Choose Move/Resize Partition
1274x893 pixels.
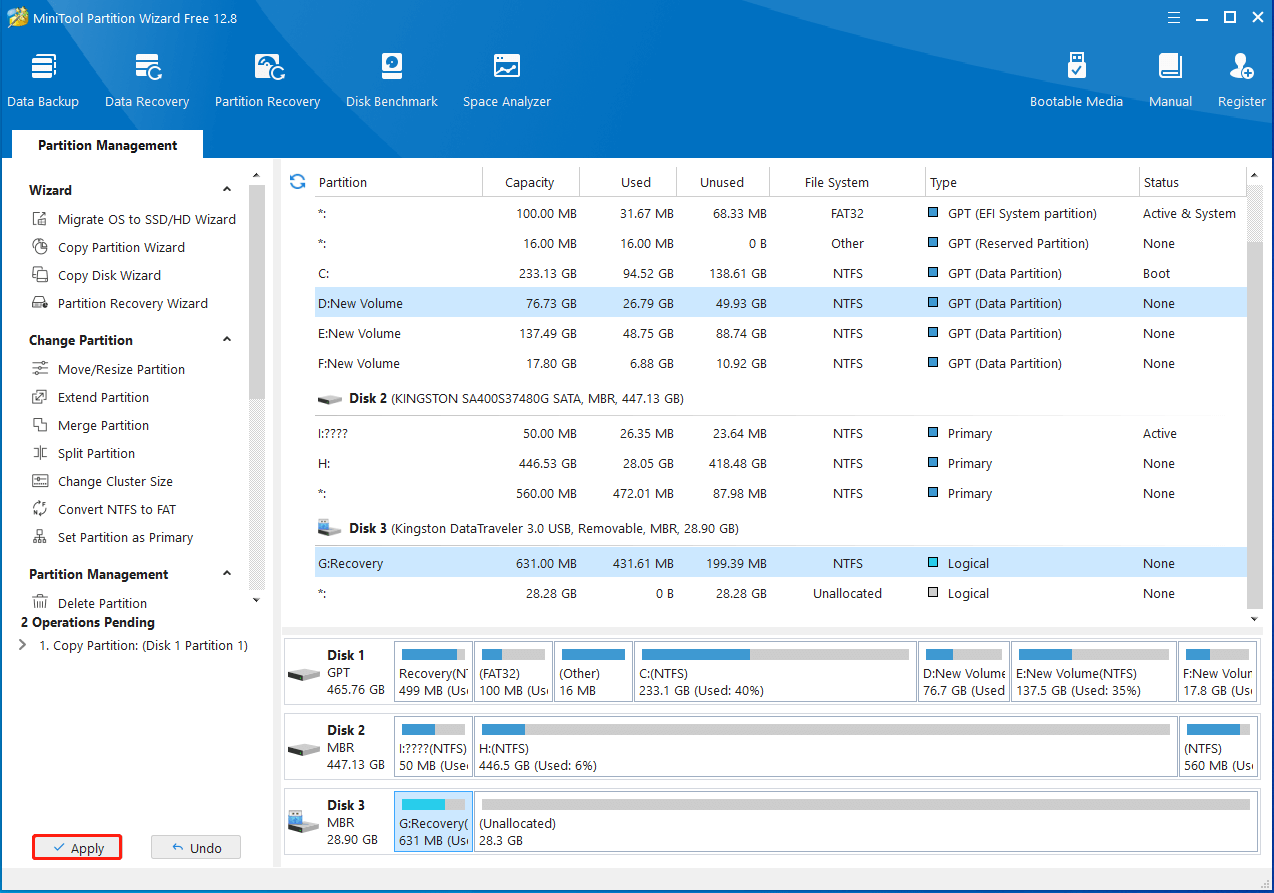[x=109, y=369]
